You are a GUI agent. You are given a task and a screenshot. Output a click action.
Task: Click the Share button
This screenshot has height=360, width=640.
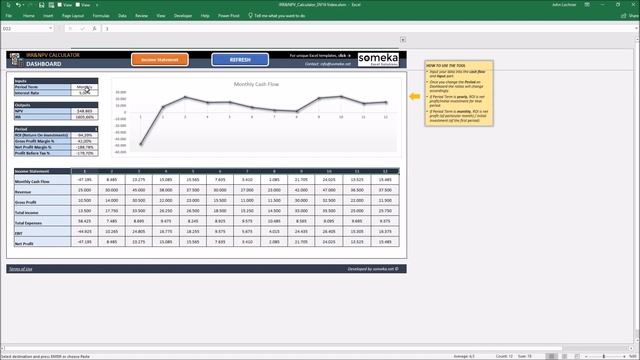pos(630,16)
